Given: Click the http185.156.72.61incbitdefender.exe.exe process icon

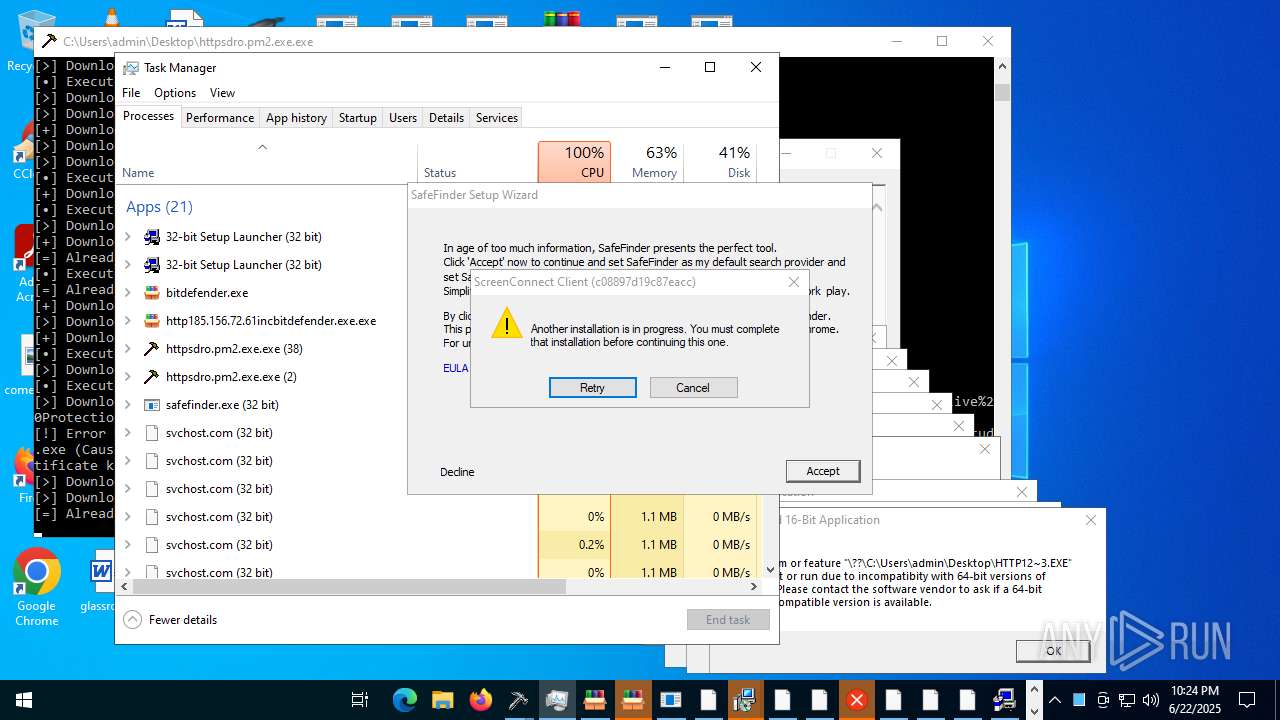Looking at the screenshot, I should point(152,321).
